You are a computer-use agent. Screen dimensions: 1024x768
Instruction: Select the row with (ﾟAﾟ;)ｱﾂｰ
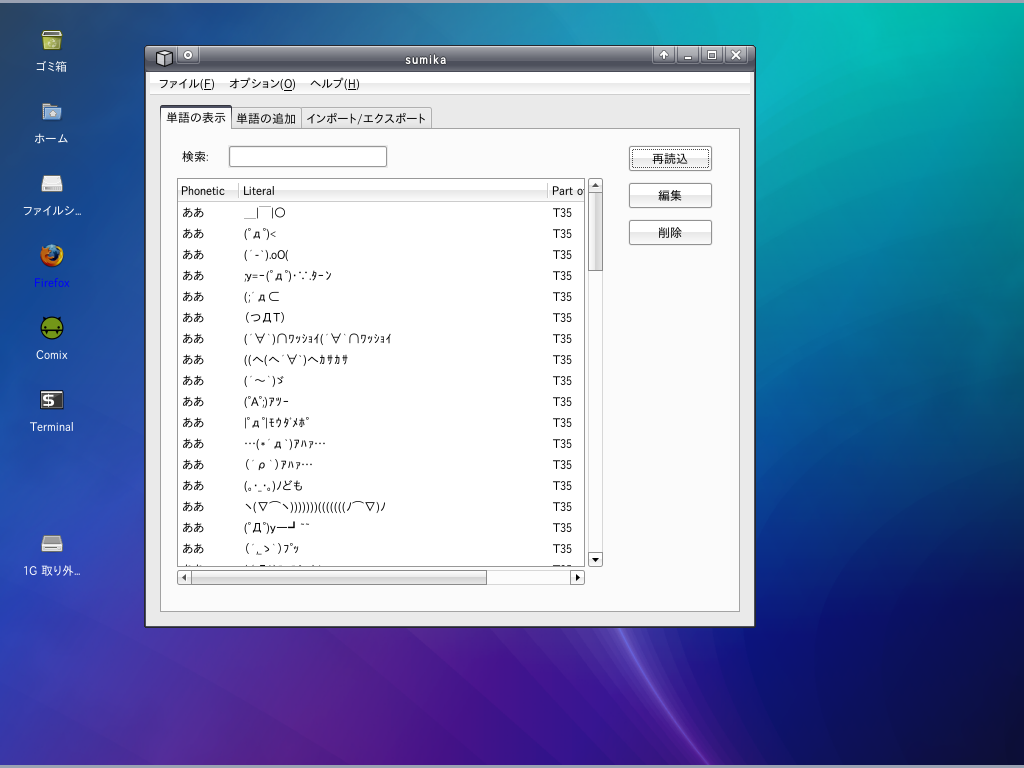pos(381,402)
